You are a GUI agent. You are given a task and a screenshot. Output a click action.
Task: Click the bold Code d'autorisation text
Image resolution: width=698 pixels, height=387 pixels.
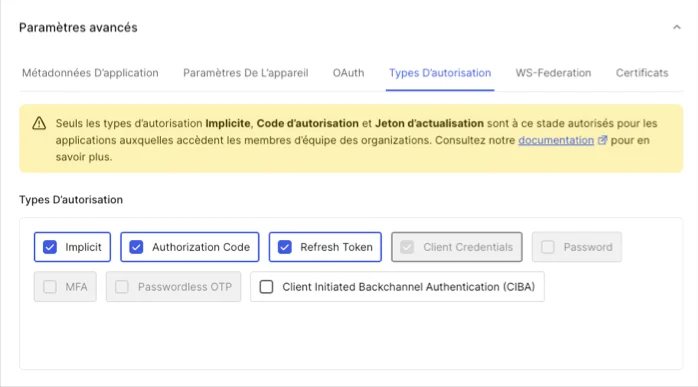308,123
